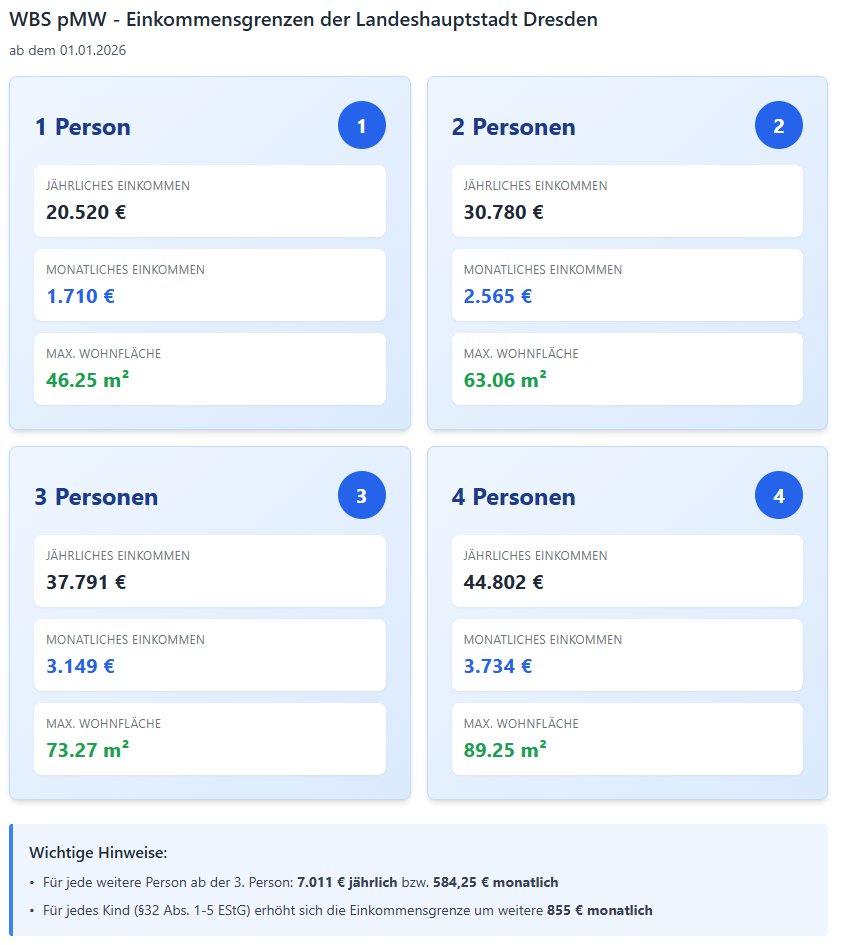The height and width of the screenshot is (945, 843).
Task: Click the blue circle badge numbered 2
Action: [x=779, y=126]
